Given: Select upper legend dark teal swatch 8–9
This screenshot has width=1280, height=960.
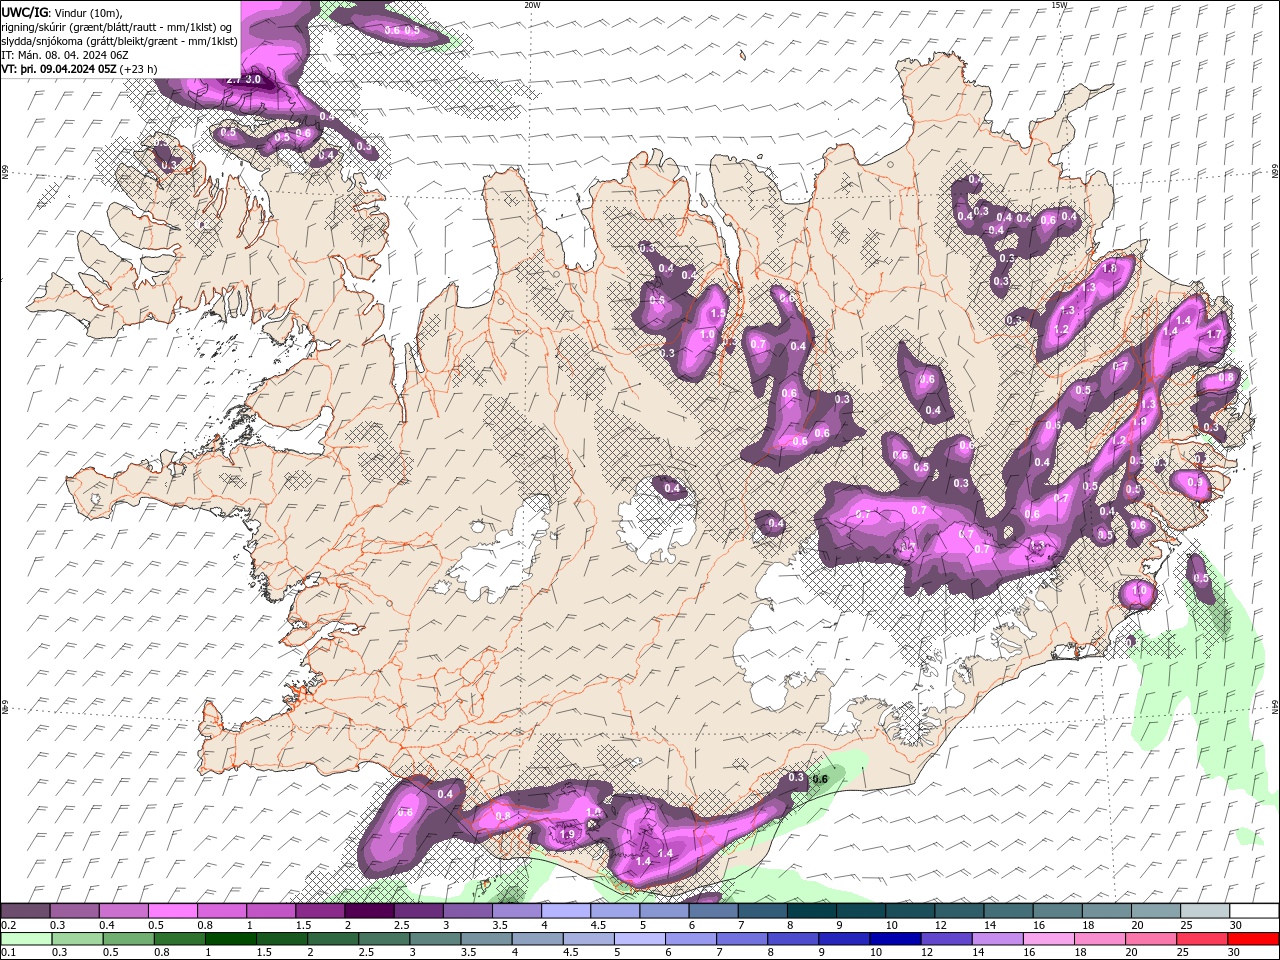Looking at the screenshot, I should [812, 911].
